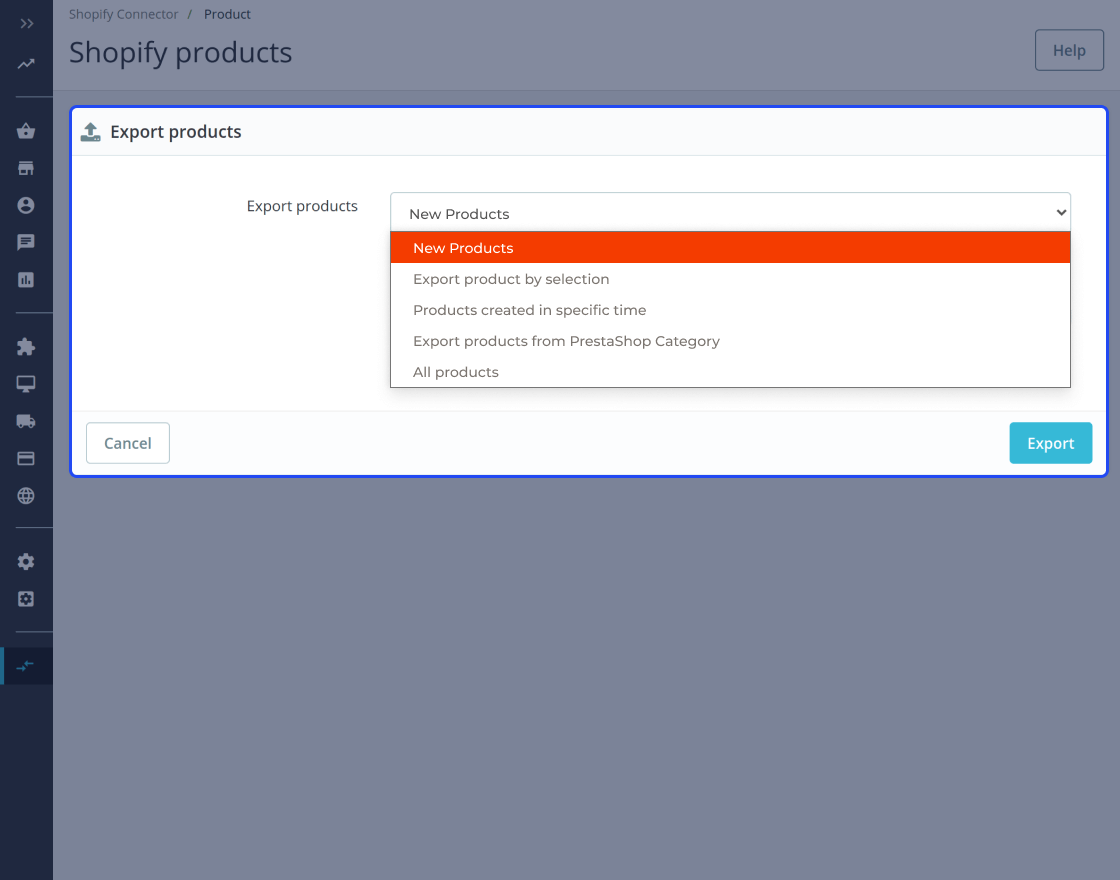
Task: Choose Export product by selection option
Action: [x=730, y=279]
